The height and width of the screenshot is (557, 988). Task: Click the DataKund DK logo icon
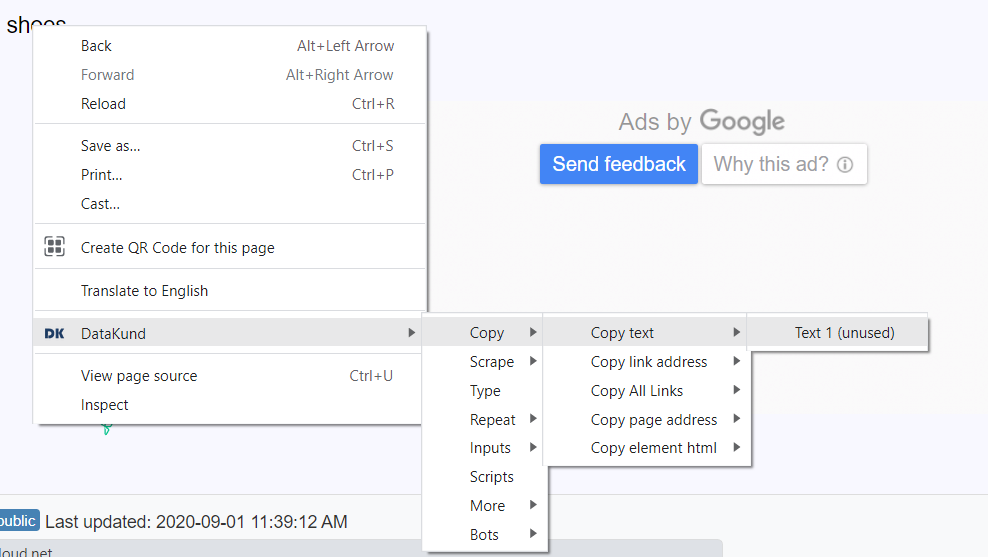[x=55, y=333]
